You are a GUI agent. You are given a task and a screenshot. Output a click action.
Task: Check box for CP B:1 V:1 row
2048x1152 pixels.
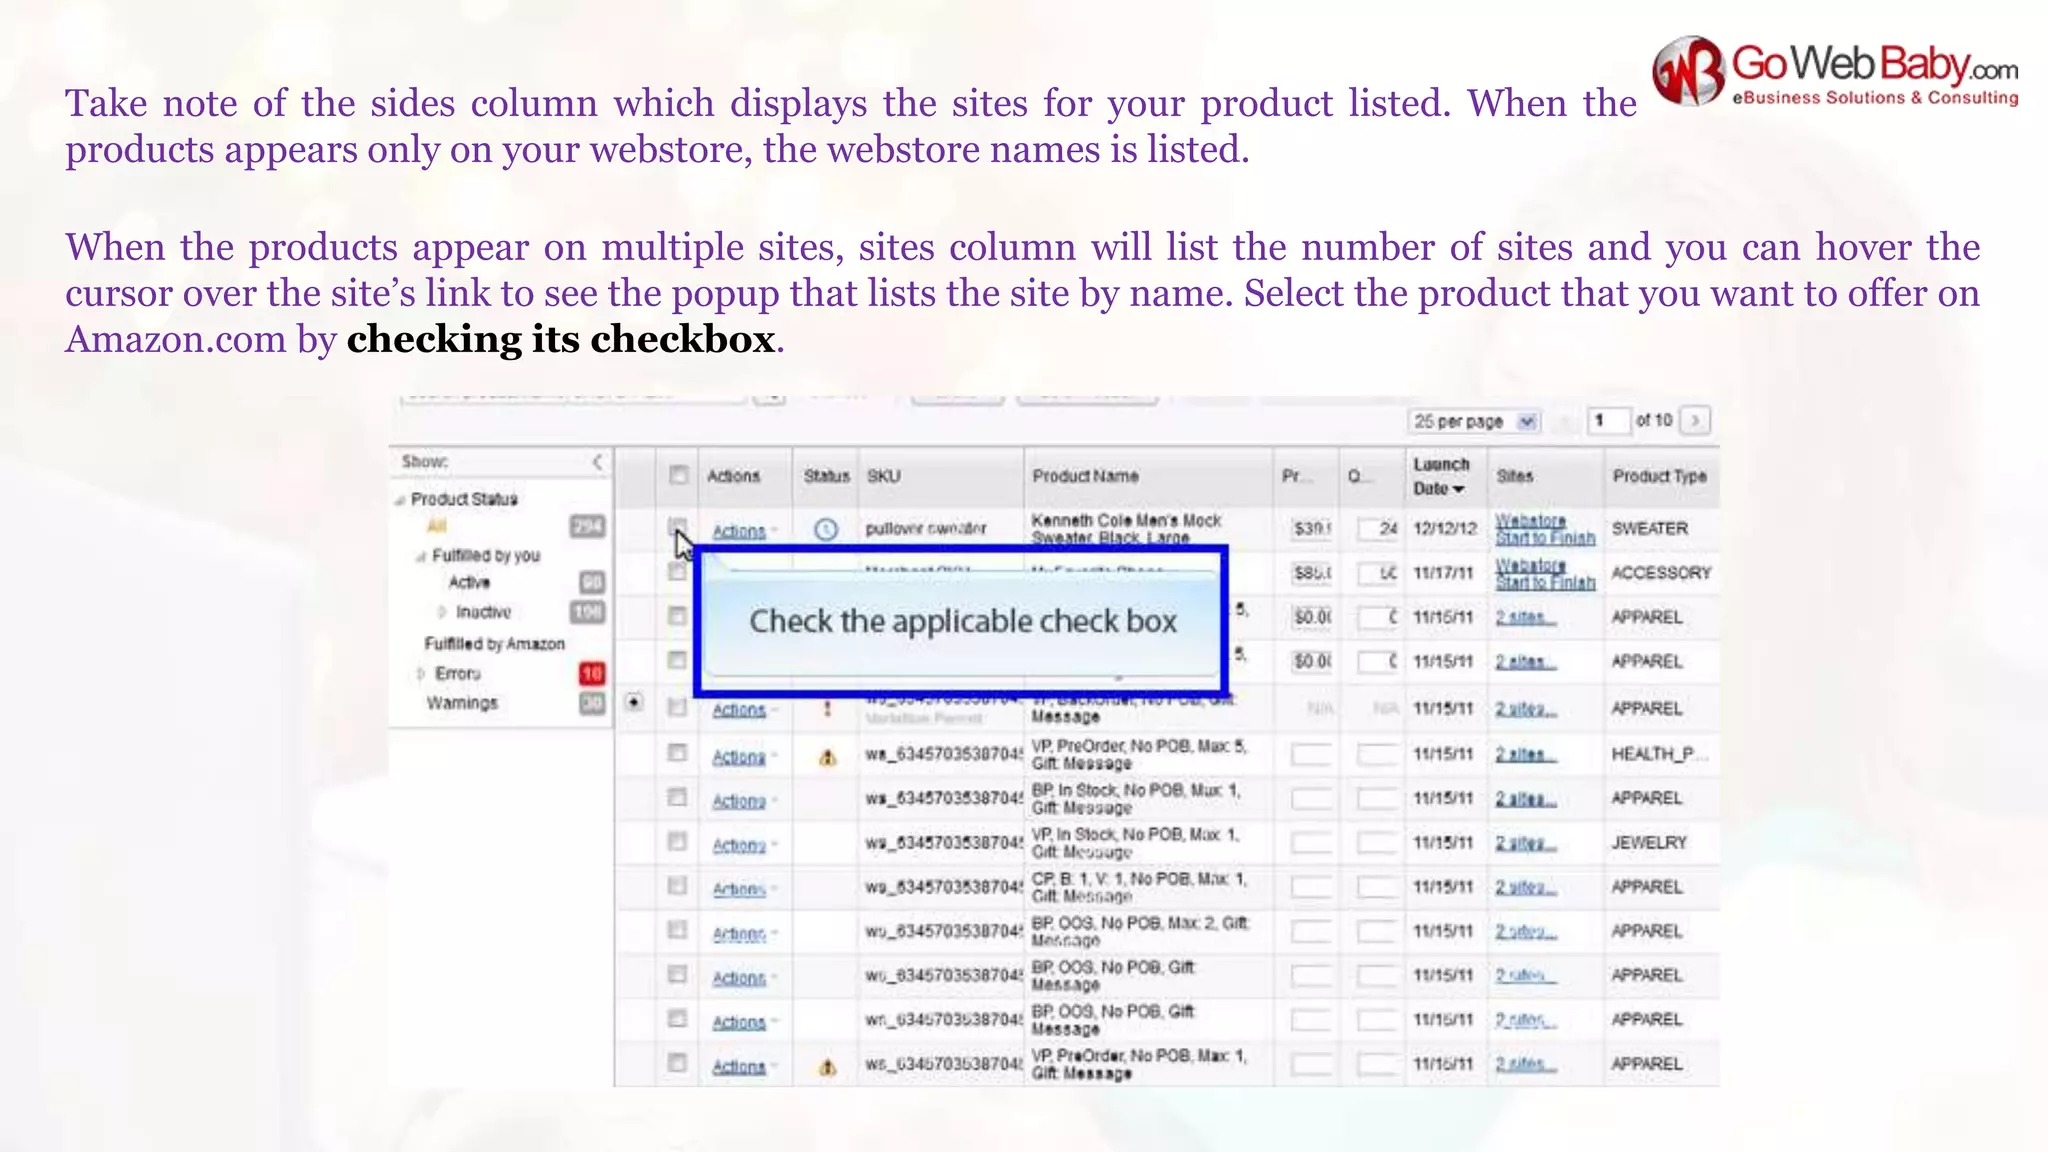[677, 885]
